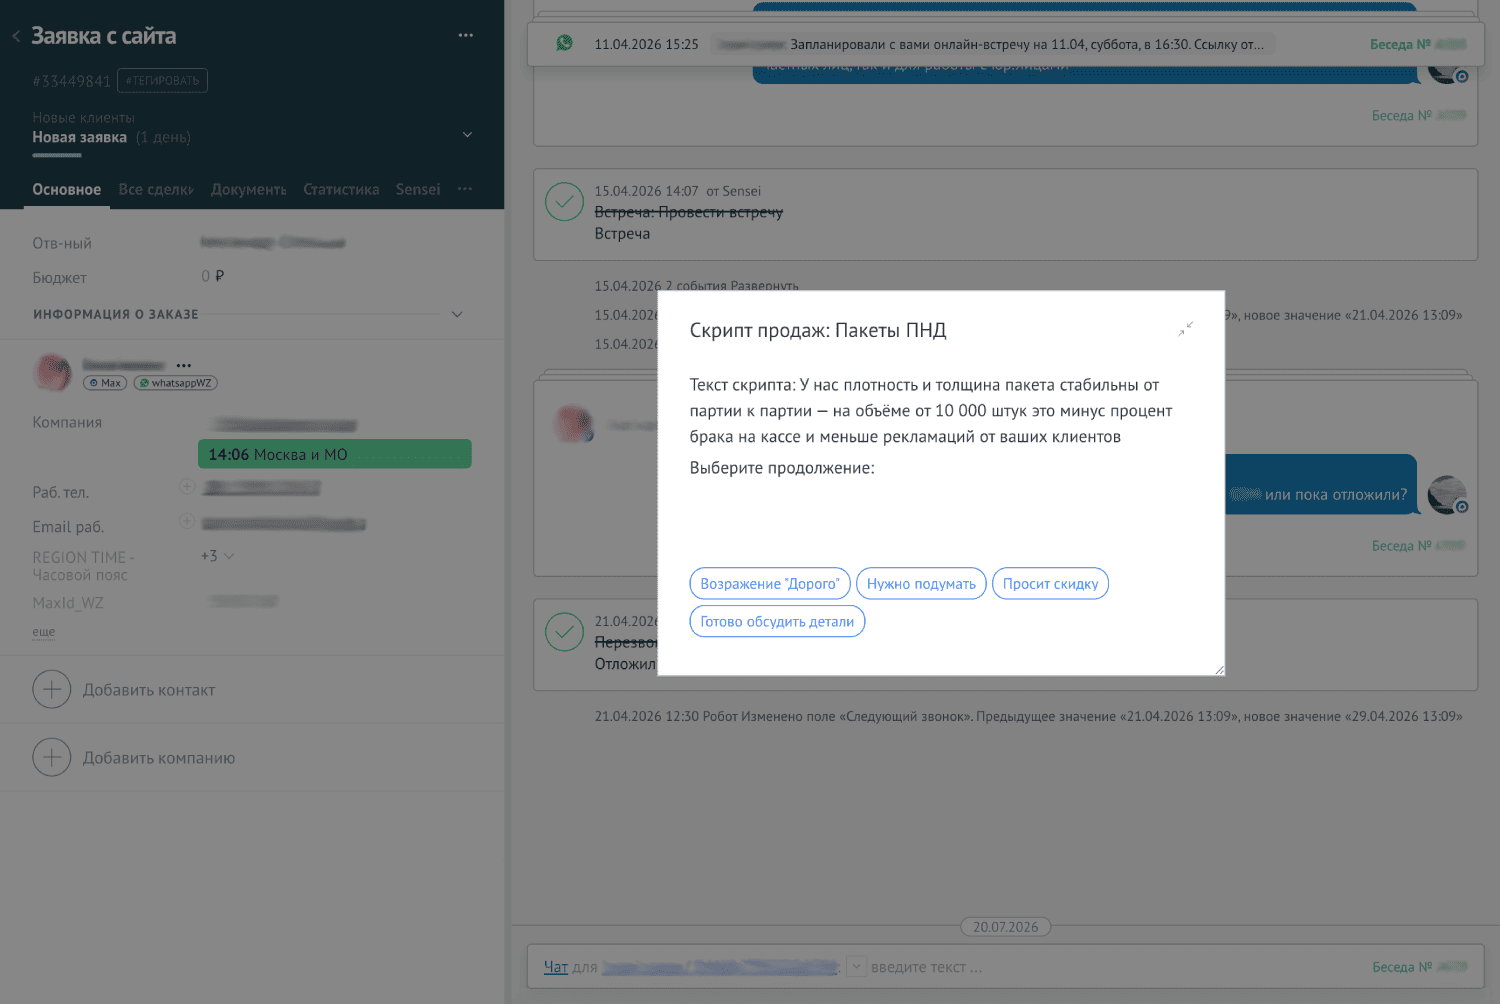
Task: Select the Просит скидку option
Action: 1050,584
